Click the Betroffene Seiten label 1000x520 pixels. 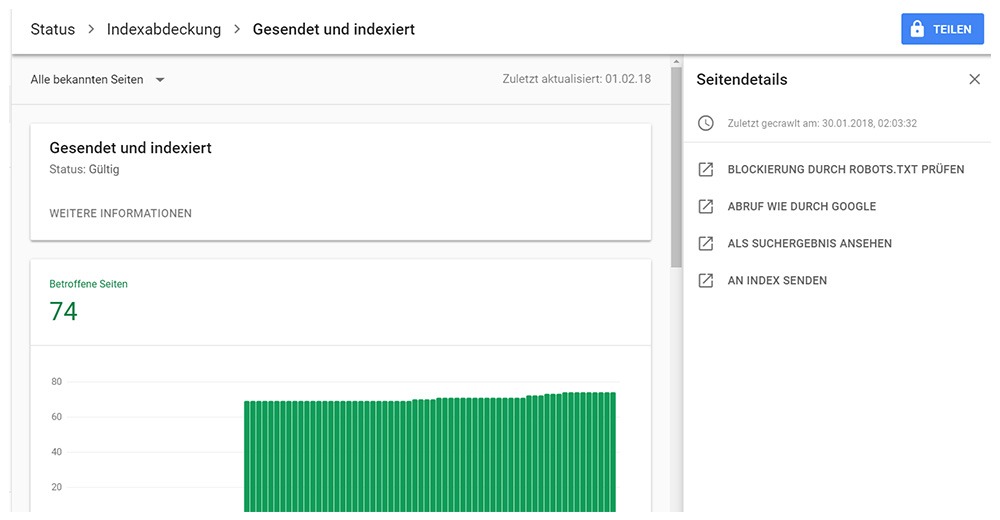pyautogui.click(x=88, y=284)
